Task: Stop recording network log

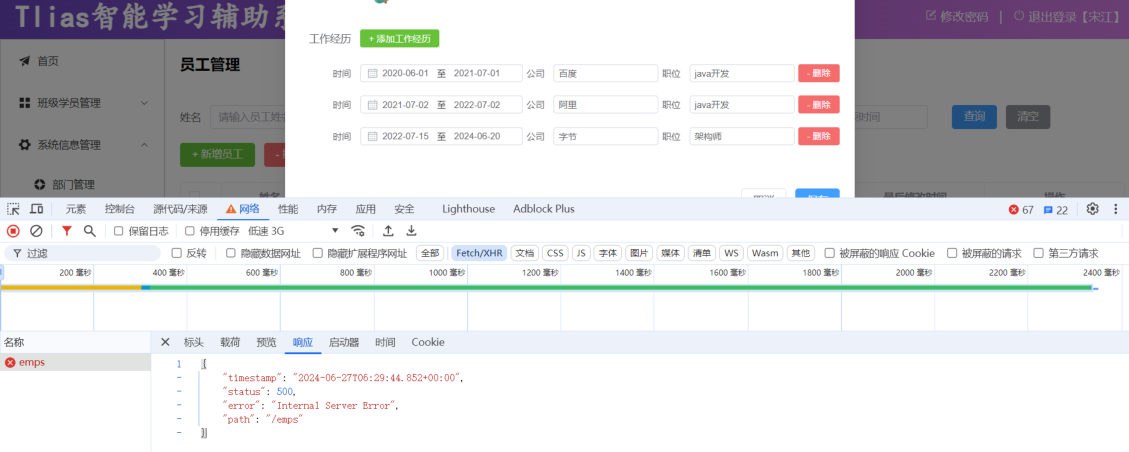Action: click(13, 231)
